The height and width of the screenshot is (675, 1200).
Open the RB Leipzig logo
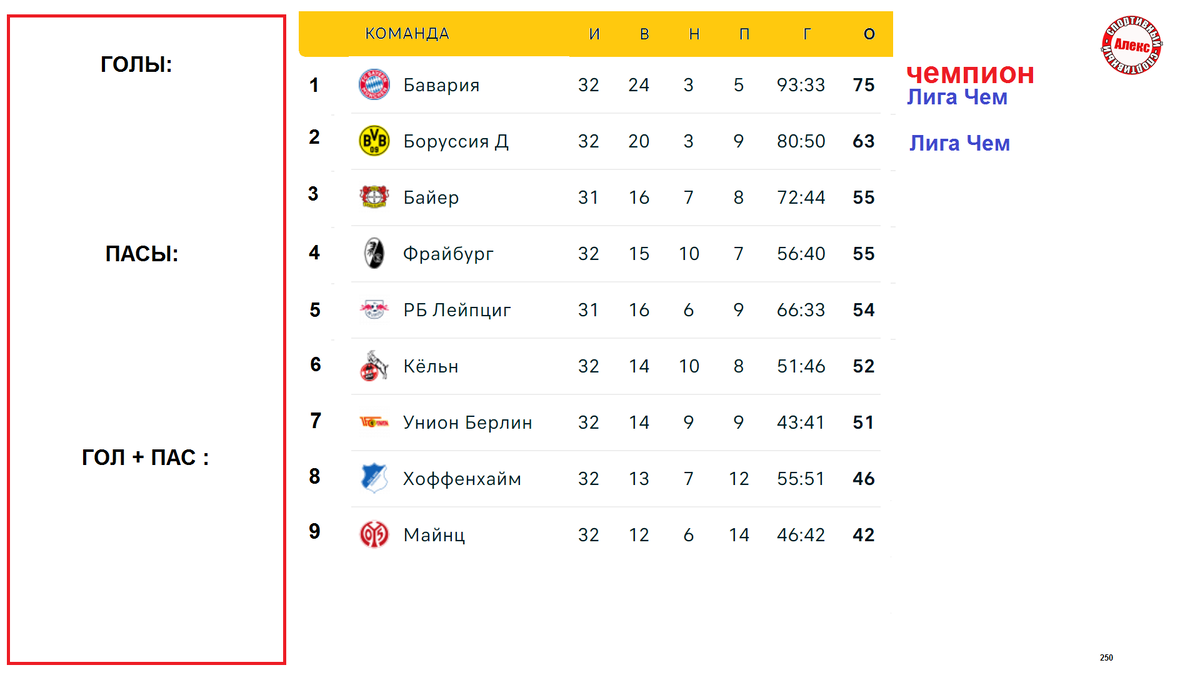coord(374,310)
